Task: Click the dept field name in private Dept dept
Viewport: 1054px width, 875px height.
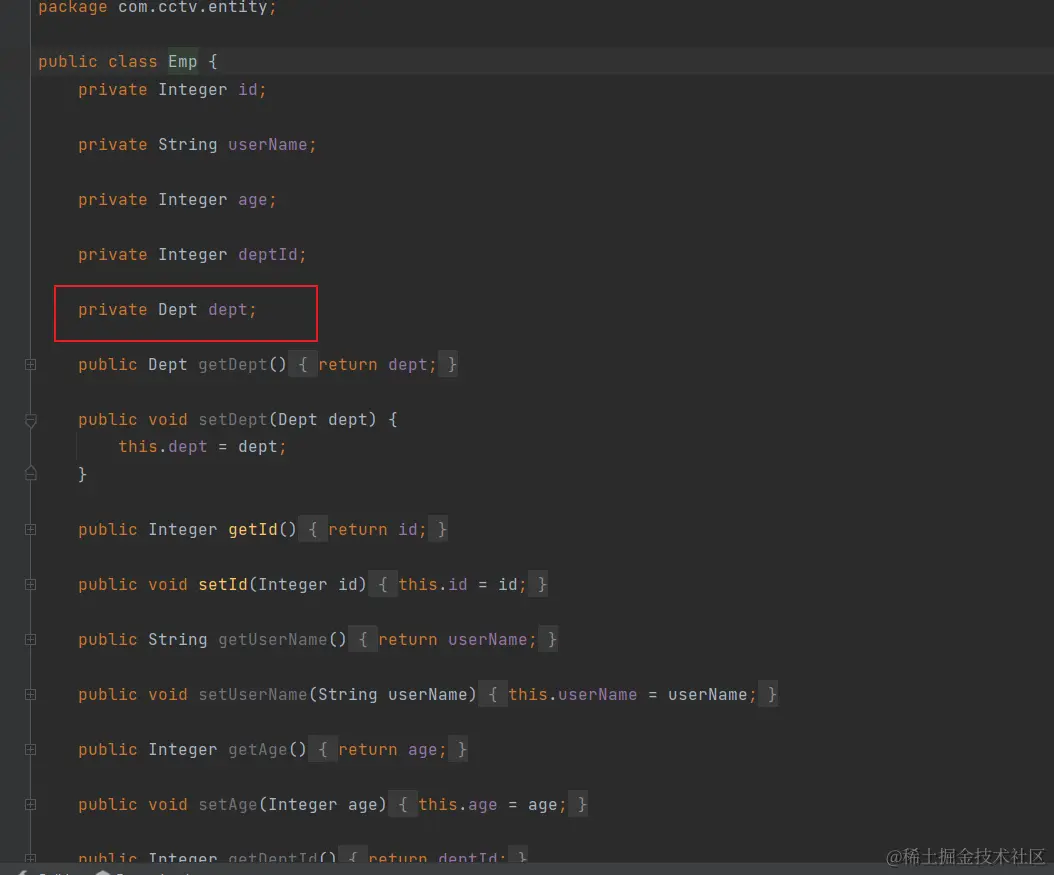Action: [x=228, y=310]
